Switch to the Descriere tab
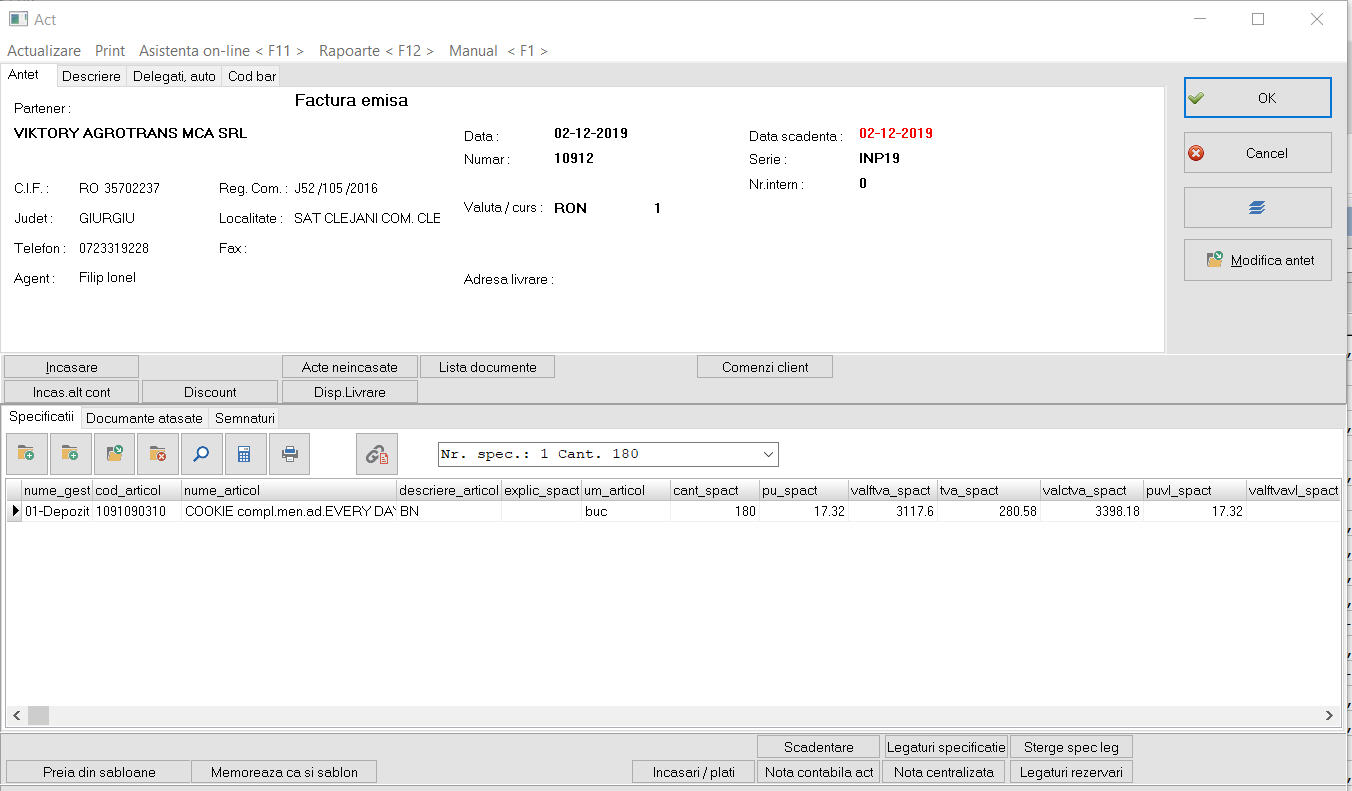This screenshot has width=1352, height=791. pyautogui.click(x=91, y=76)
